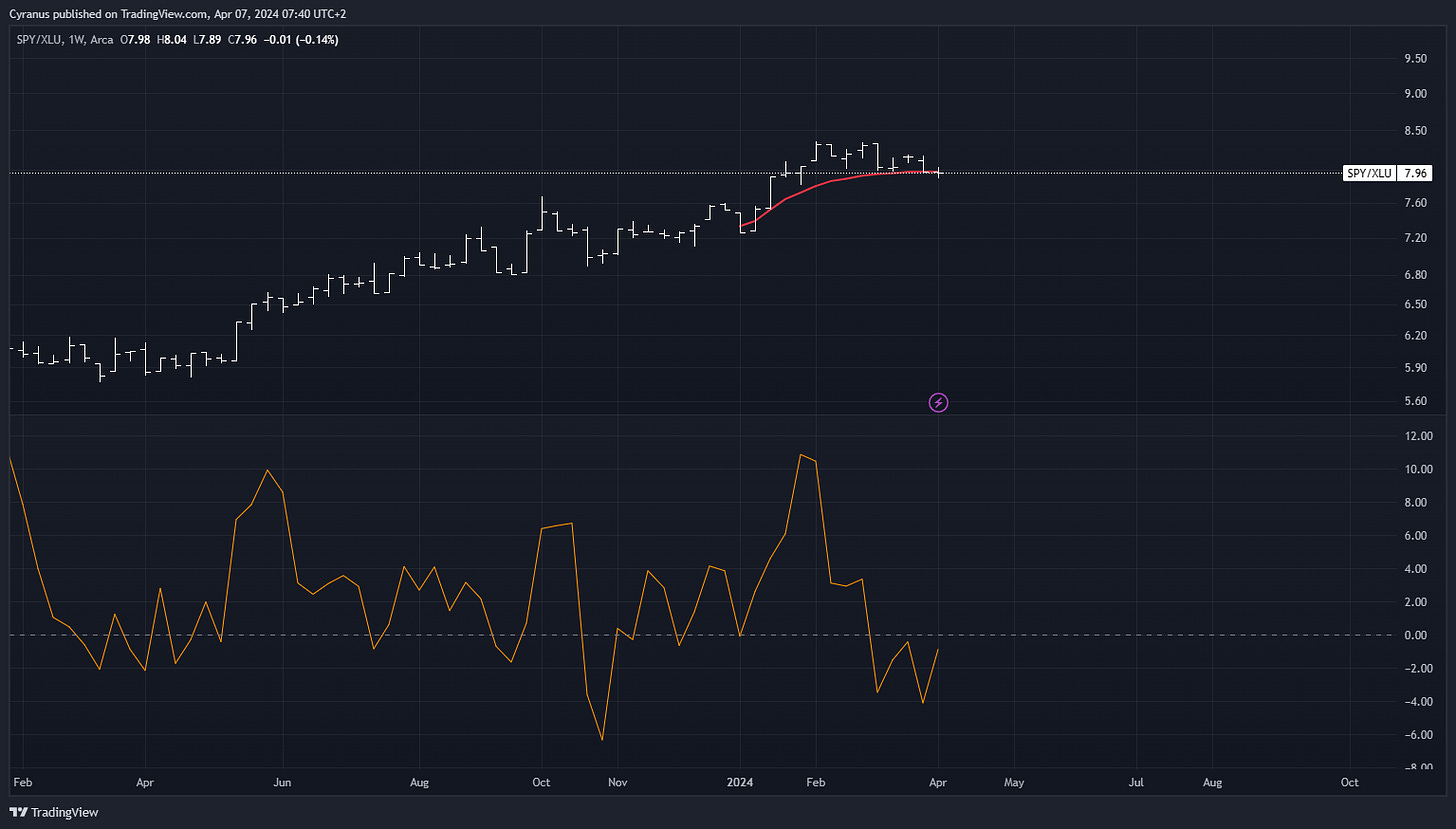The height and width of the screenshot is (829, 1456).
Task: Click the 6.20 price axis label
Action: [x=1414, y=336]
